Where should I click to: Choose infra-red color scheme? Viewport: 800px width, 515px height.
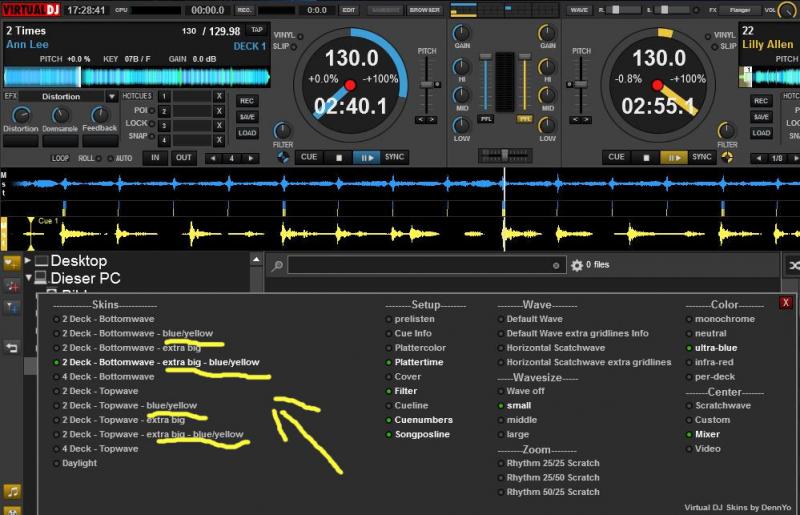click(x=710, y=362)
